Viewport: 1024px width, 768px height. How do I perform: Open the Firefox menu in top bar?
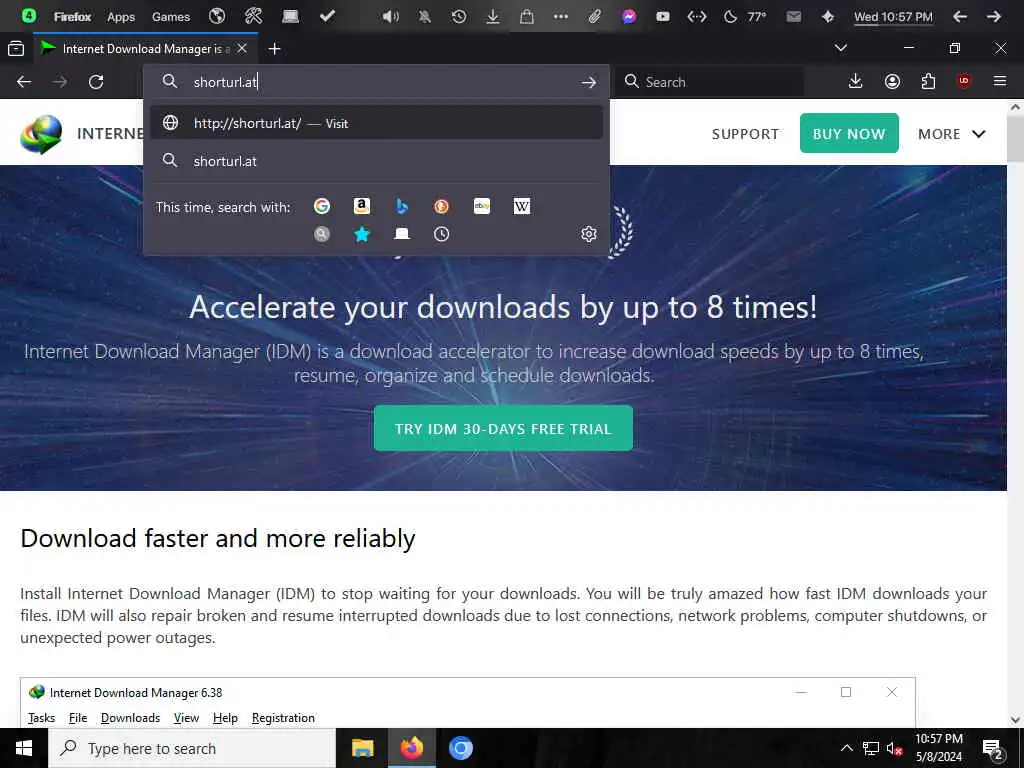click(x=72, y=17)
